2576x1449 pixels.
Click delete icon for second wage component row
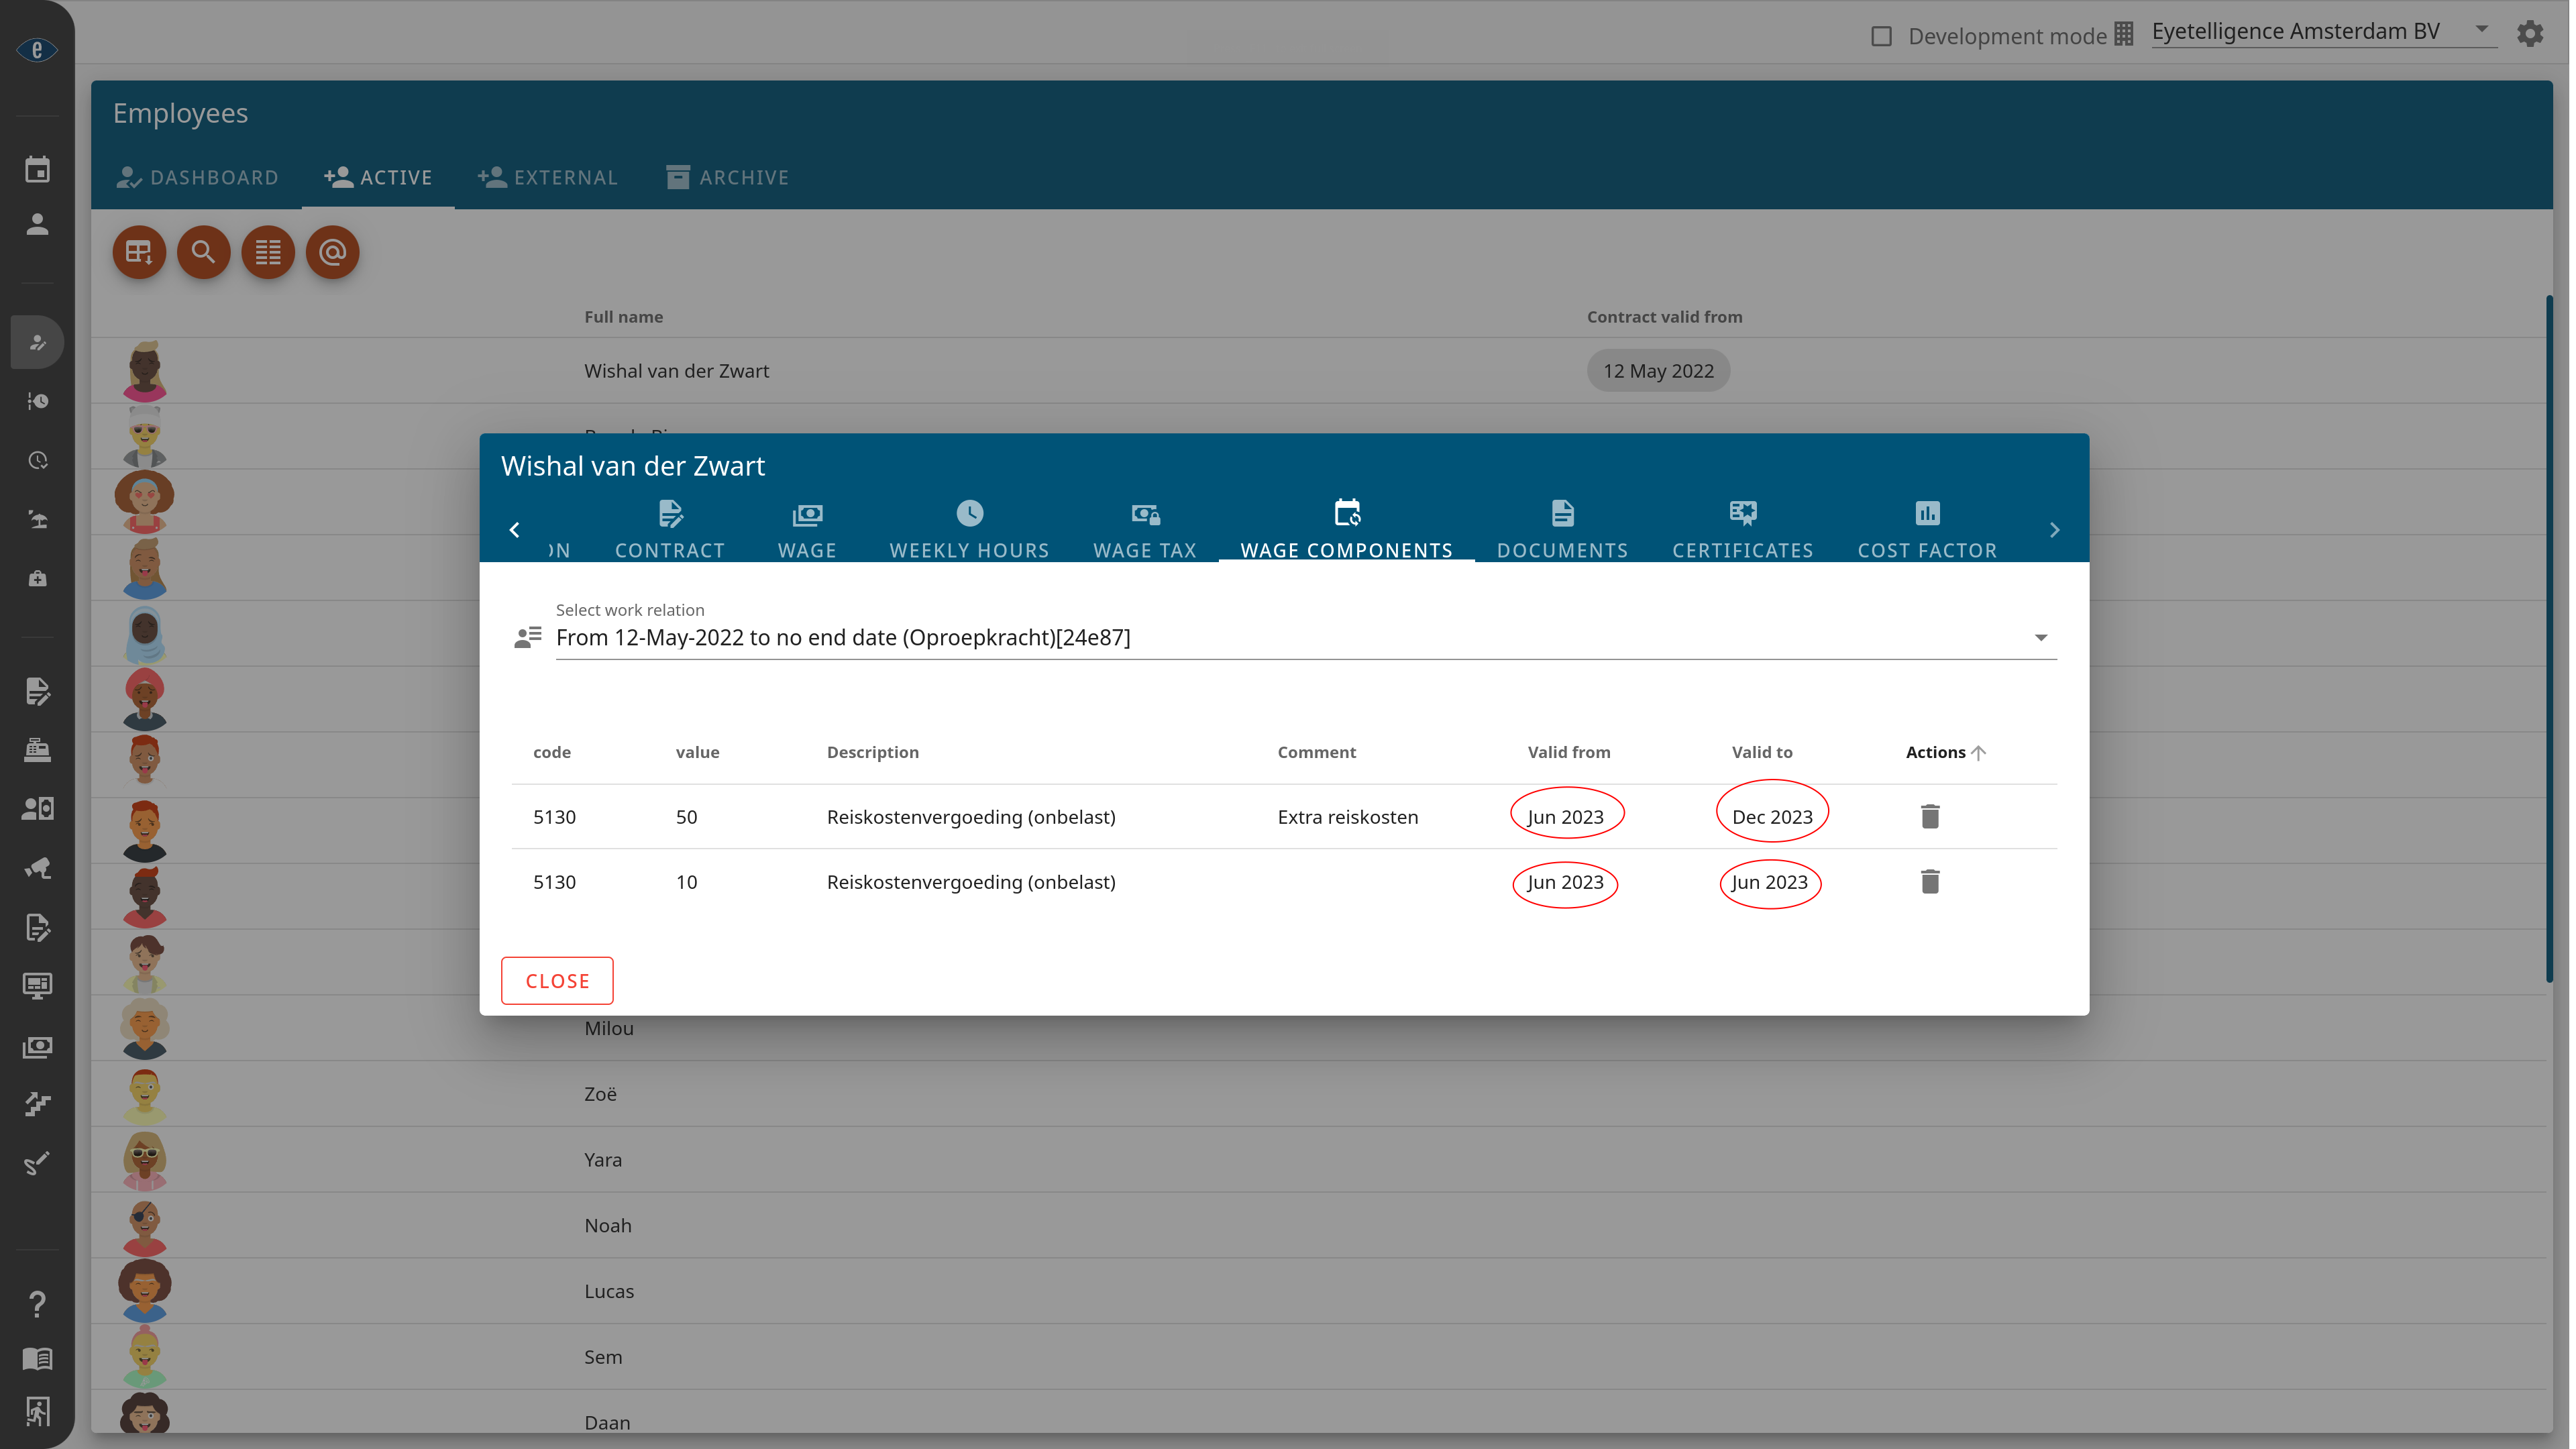click(x=1930, y=881)
